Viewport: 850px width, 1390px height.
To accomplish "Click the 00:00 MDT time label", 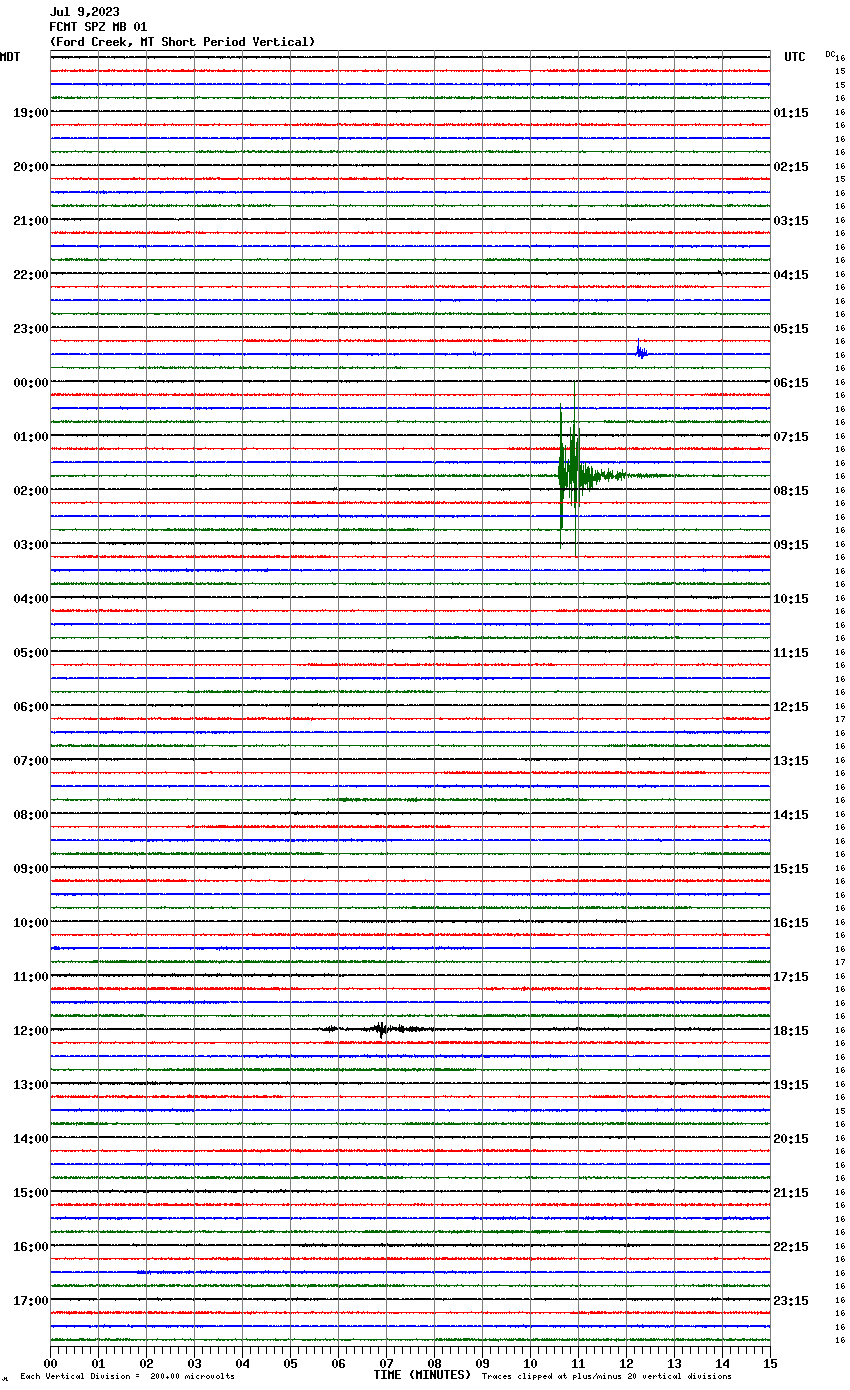I will pyautogui.click(x=30, y=383).
